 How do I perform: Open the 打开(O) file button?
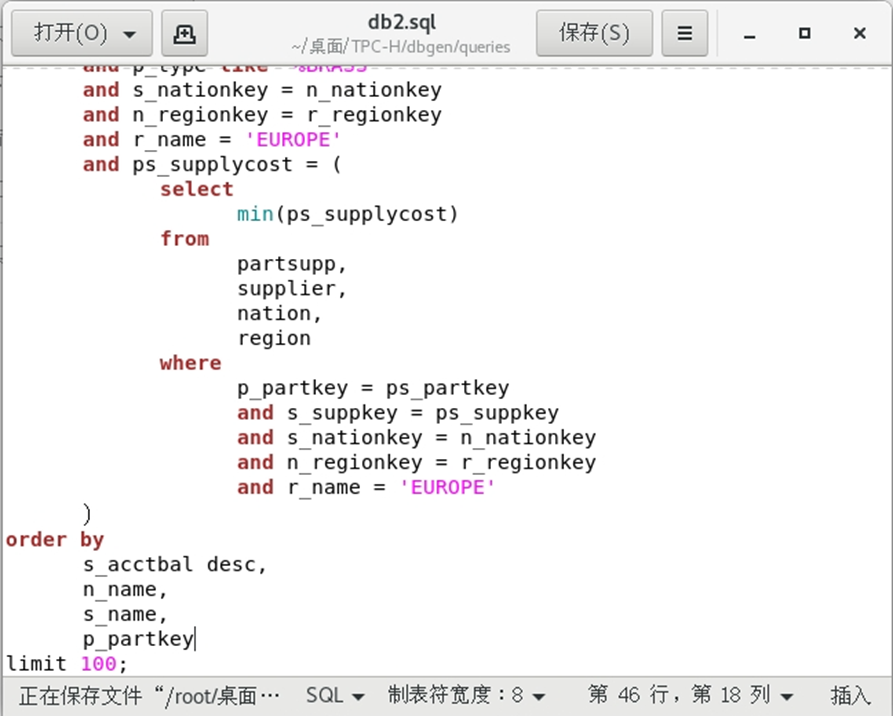[81, 33]
